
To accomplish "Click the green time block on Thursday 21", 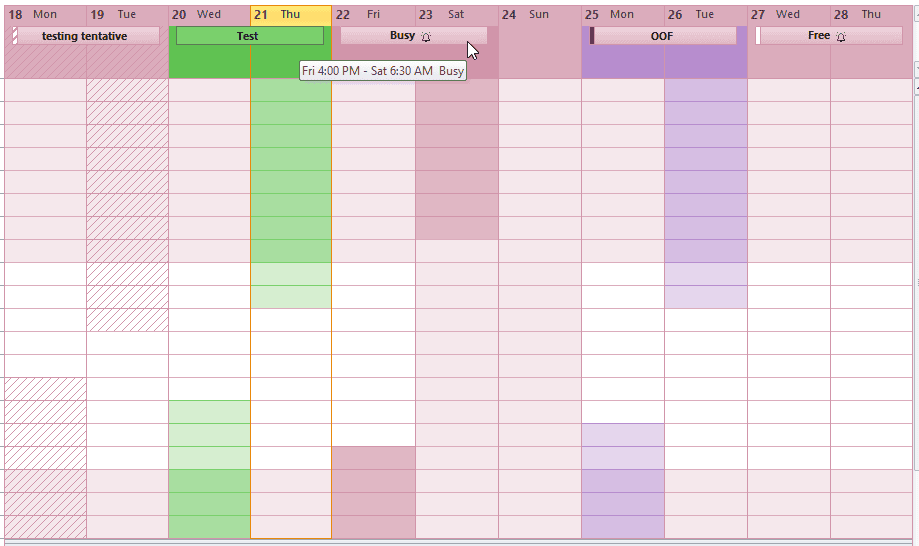I will point(291,193).
